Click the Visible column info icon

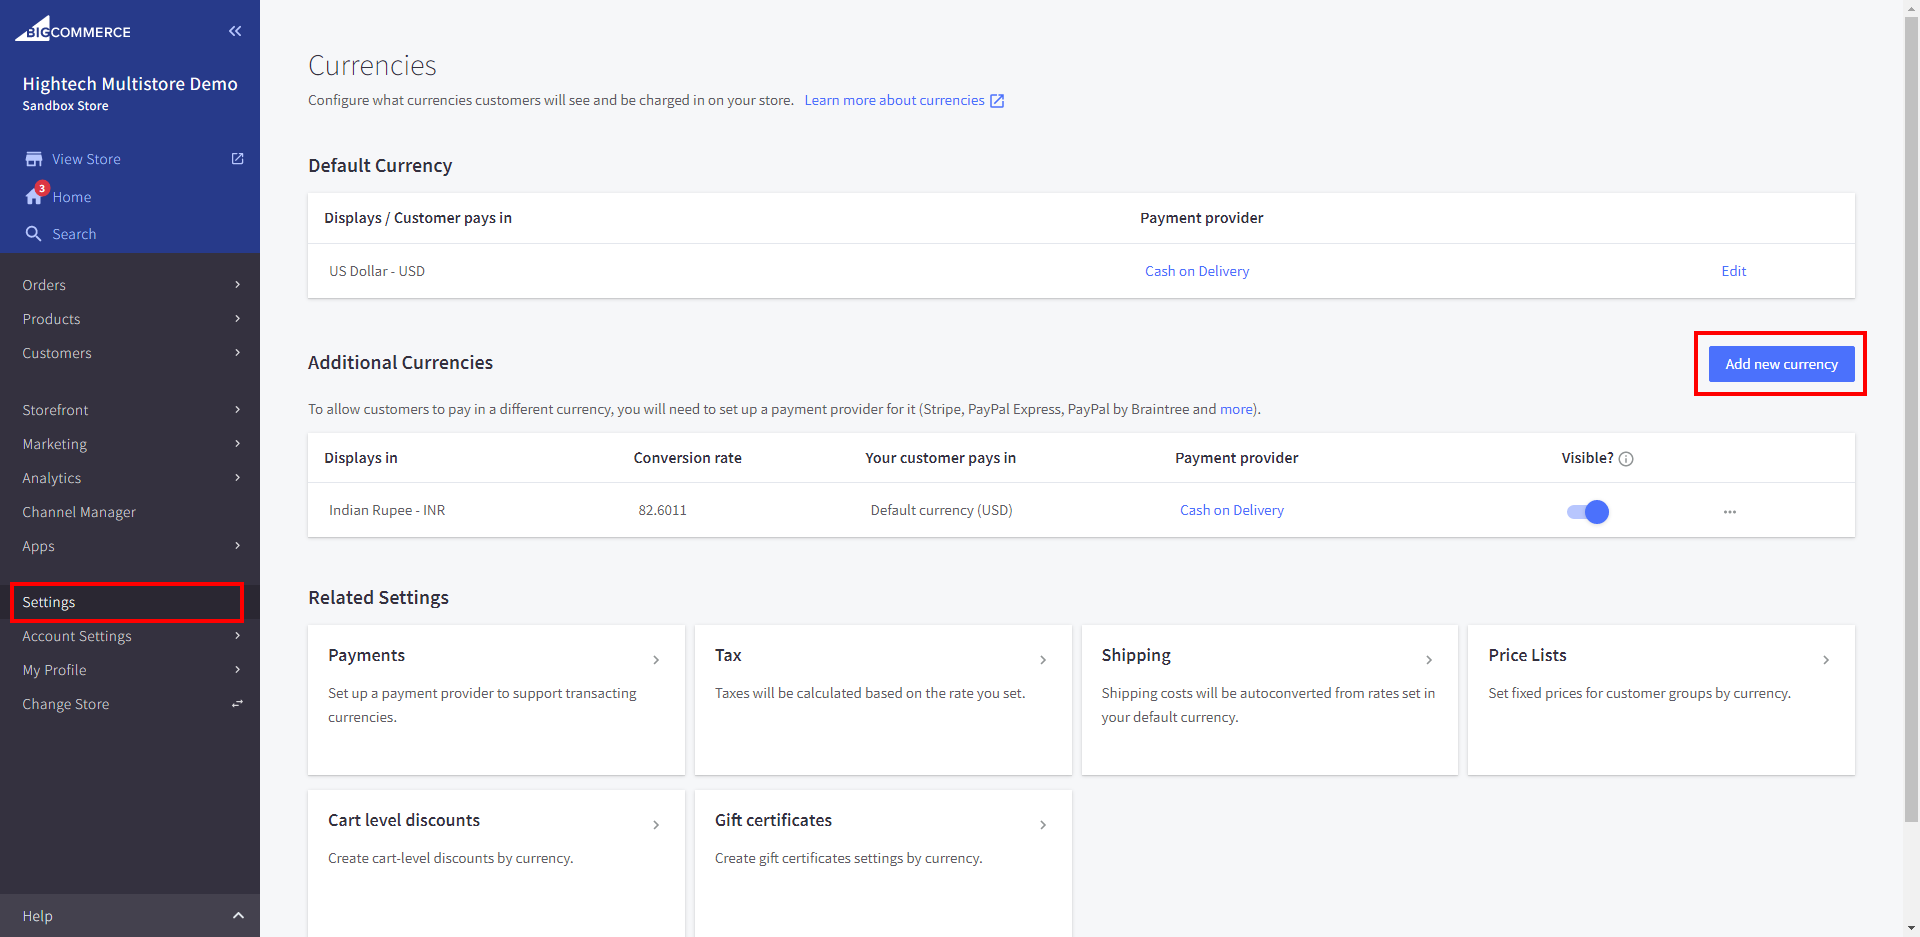[x=1626, y=459]
